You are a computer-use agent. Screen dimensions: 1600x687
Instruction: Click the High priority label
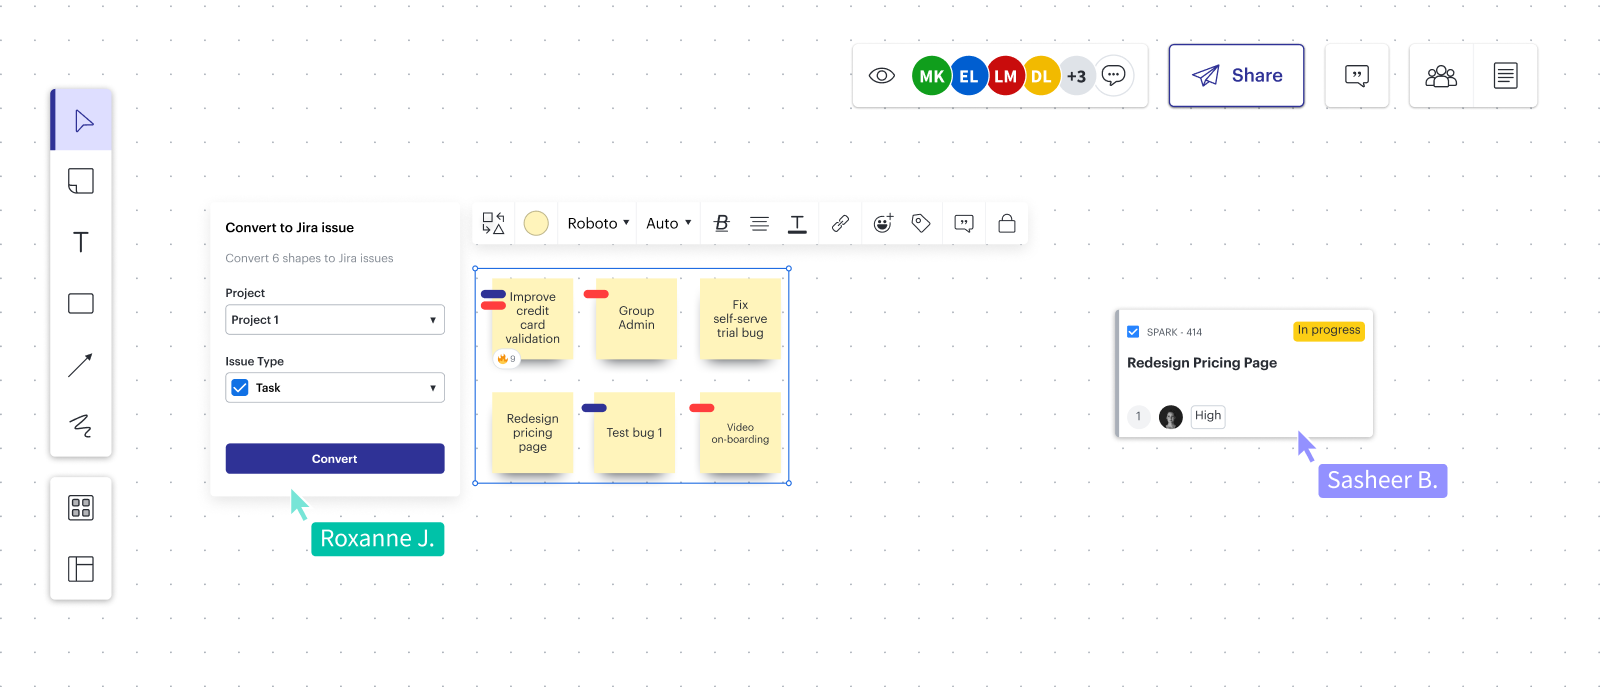[x=1208, y=416]
